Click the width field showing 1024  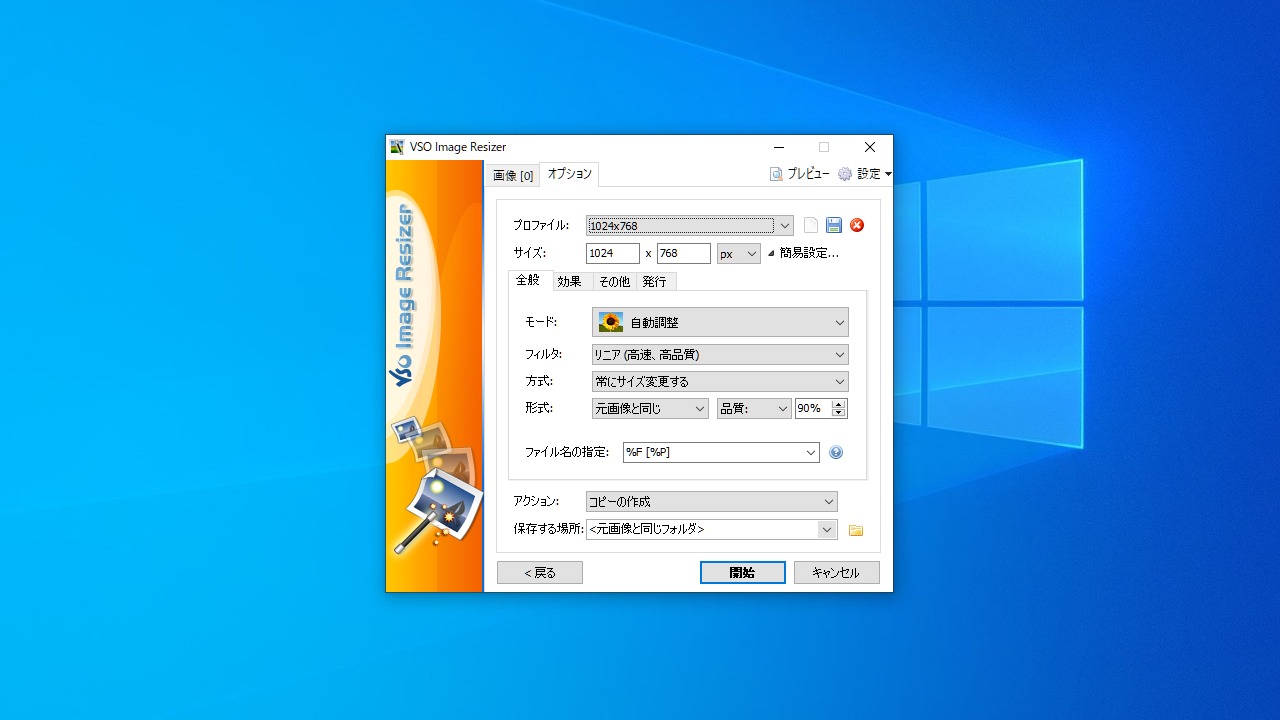pyautogui.click(x=613, y=254)
